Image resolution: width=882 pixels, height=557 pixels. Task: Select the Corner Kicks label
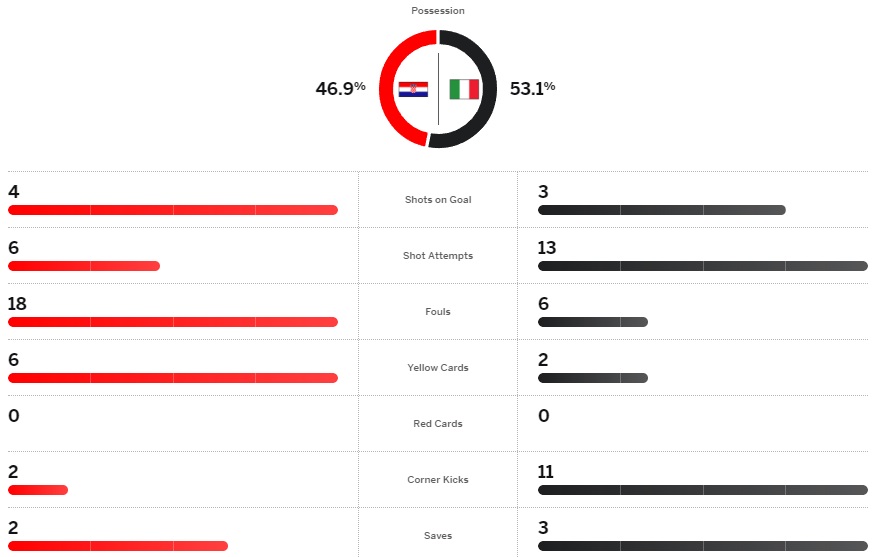pyautogui.click(x=438, y=479)
